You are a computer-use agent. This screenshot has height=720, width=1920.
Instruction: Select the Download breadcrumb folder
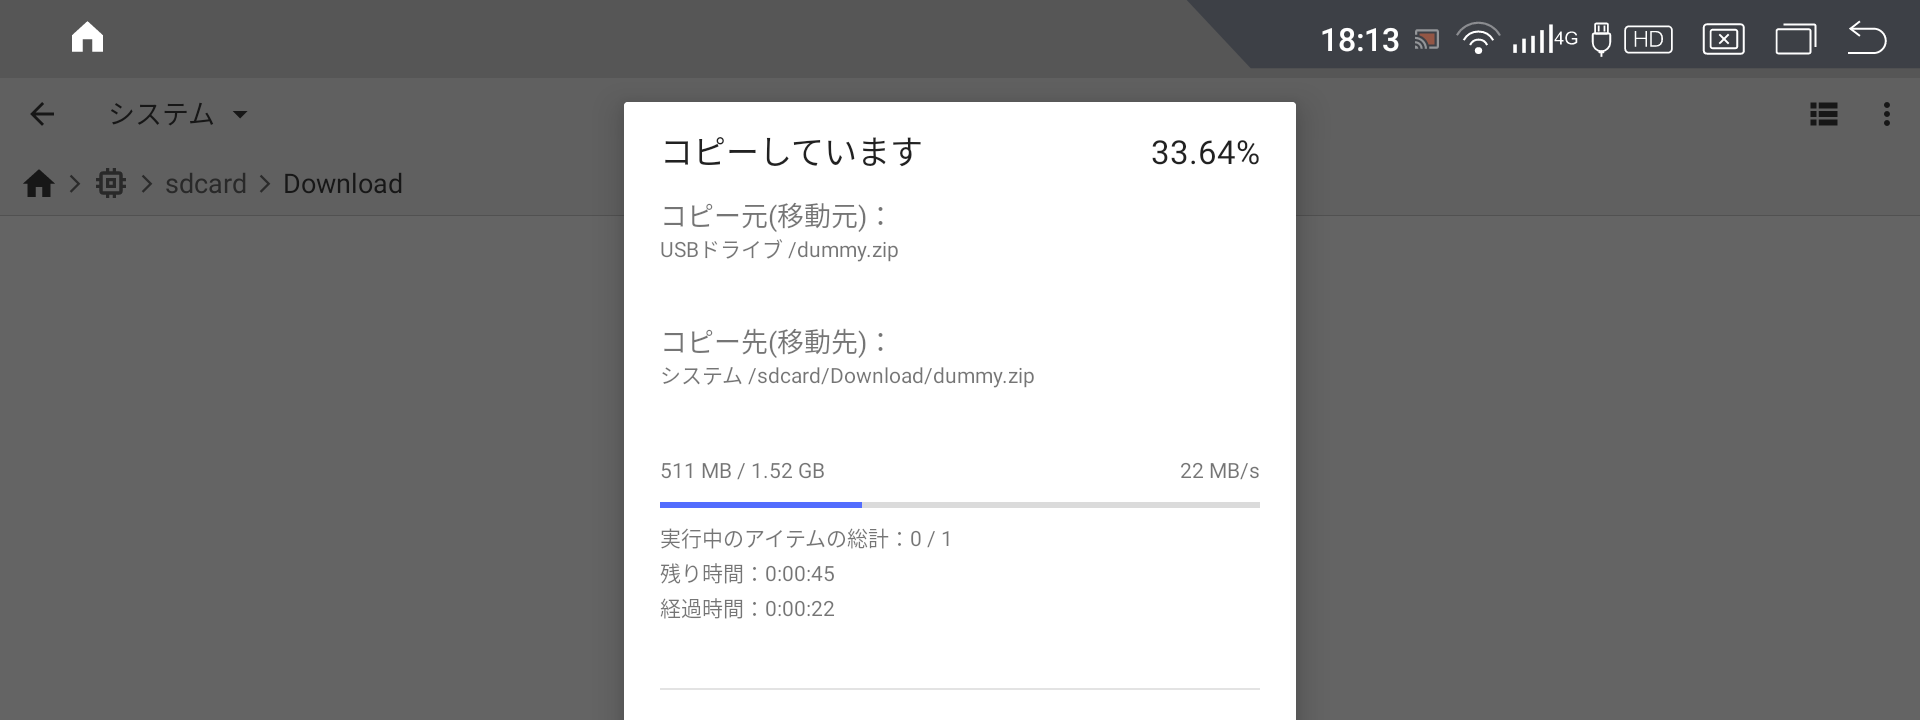[x=343, y=184]
